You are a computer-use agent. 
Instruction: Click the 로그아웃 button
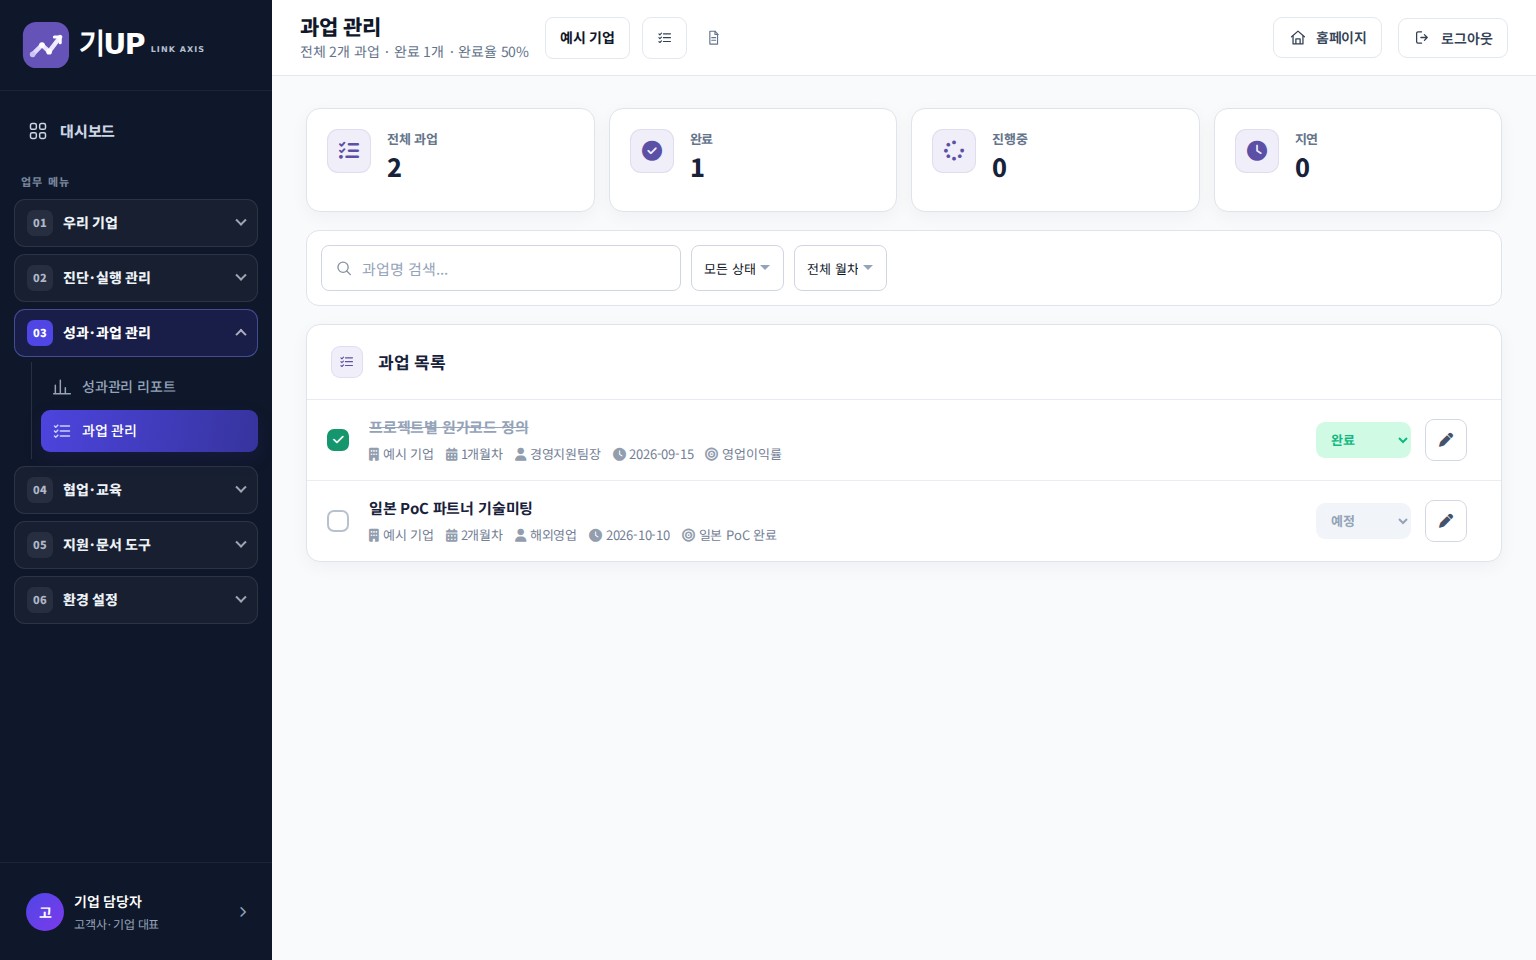1453,38
